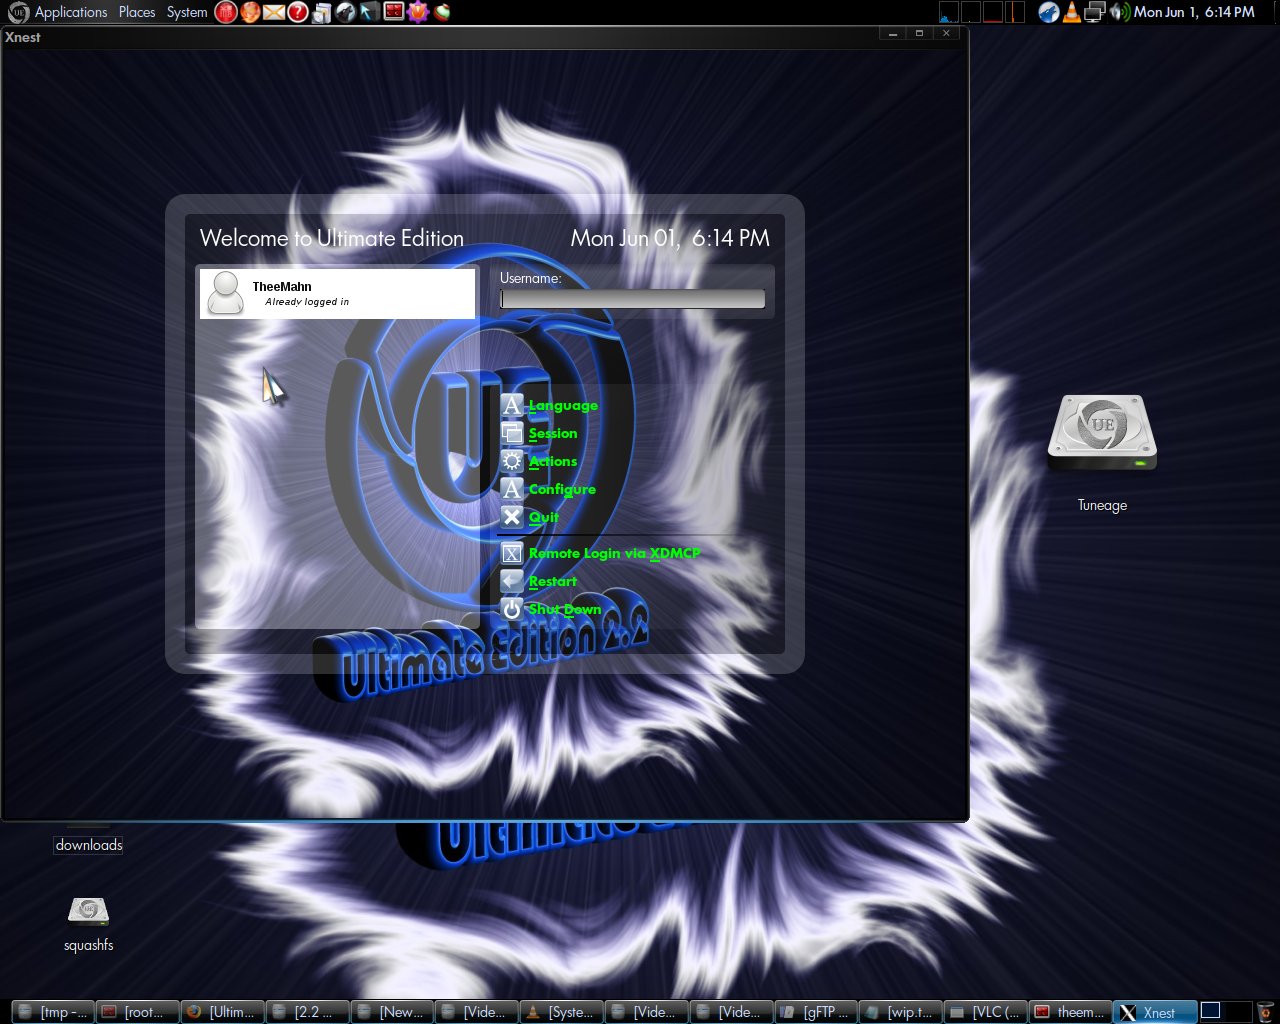Open the red question-mark help launcher
1280x1024 pixels.
(298, 12)
